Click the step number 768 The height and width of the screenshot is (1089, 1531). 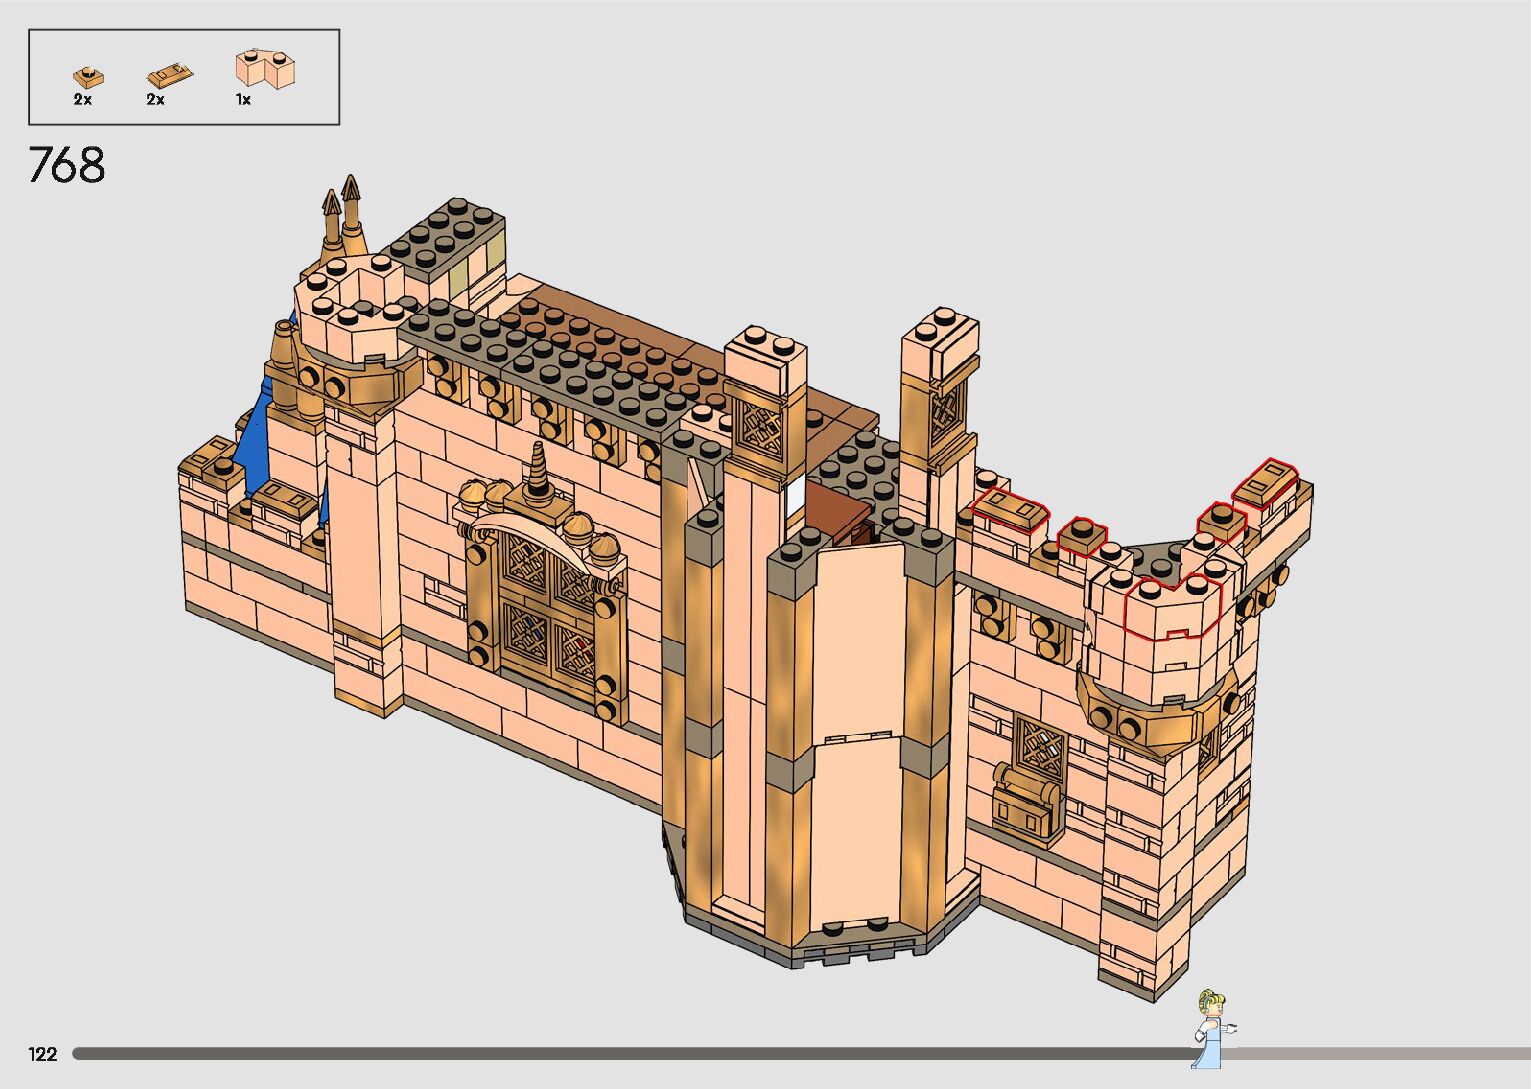[67, 166]
